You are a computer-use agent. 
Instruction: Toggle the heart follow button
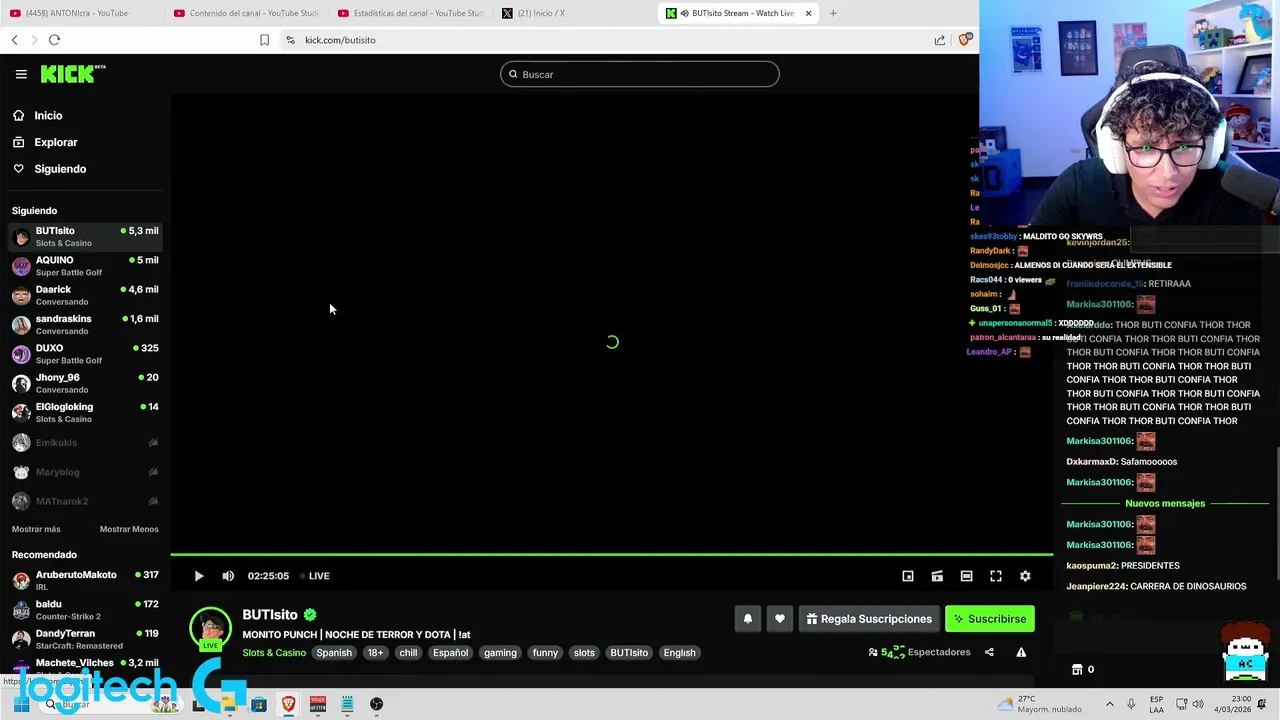[x=779, y=619]
